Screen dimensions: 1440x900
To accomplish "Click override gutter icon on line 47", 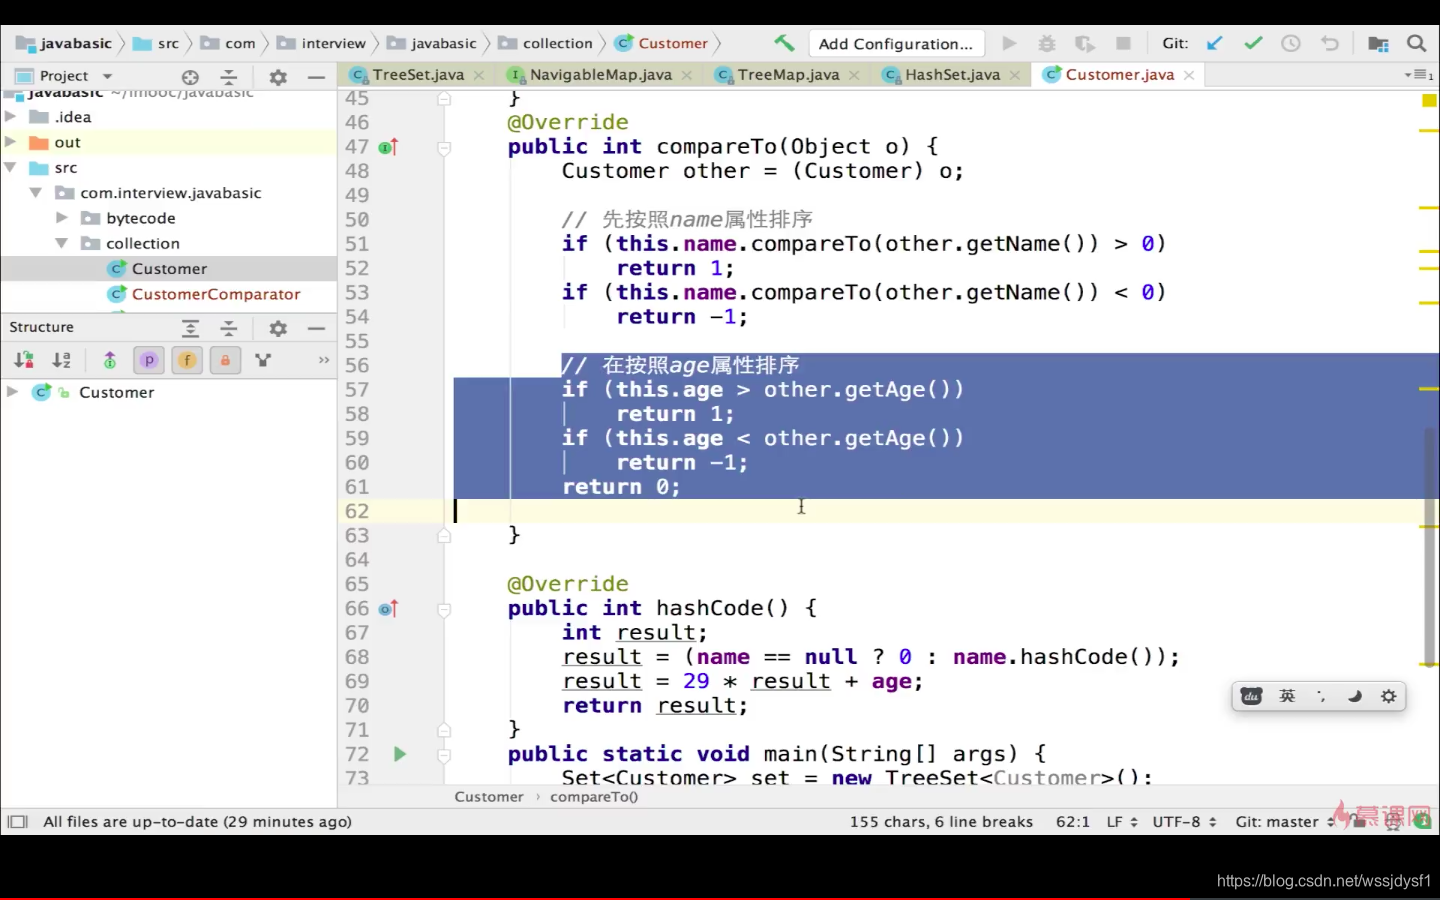I will tap(388, 147).
